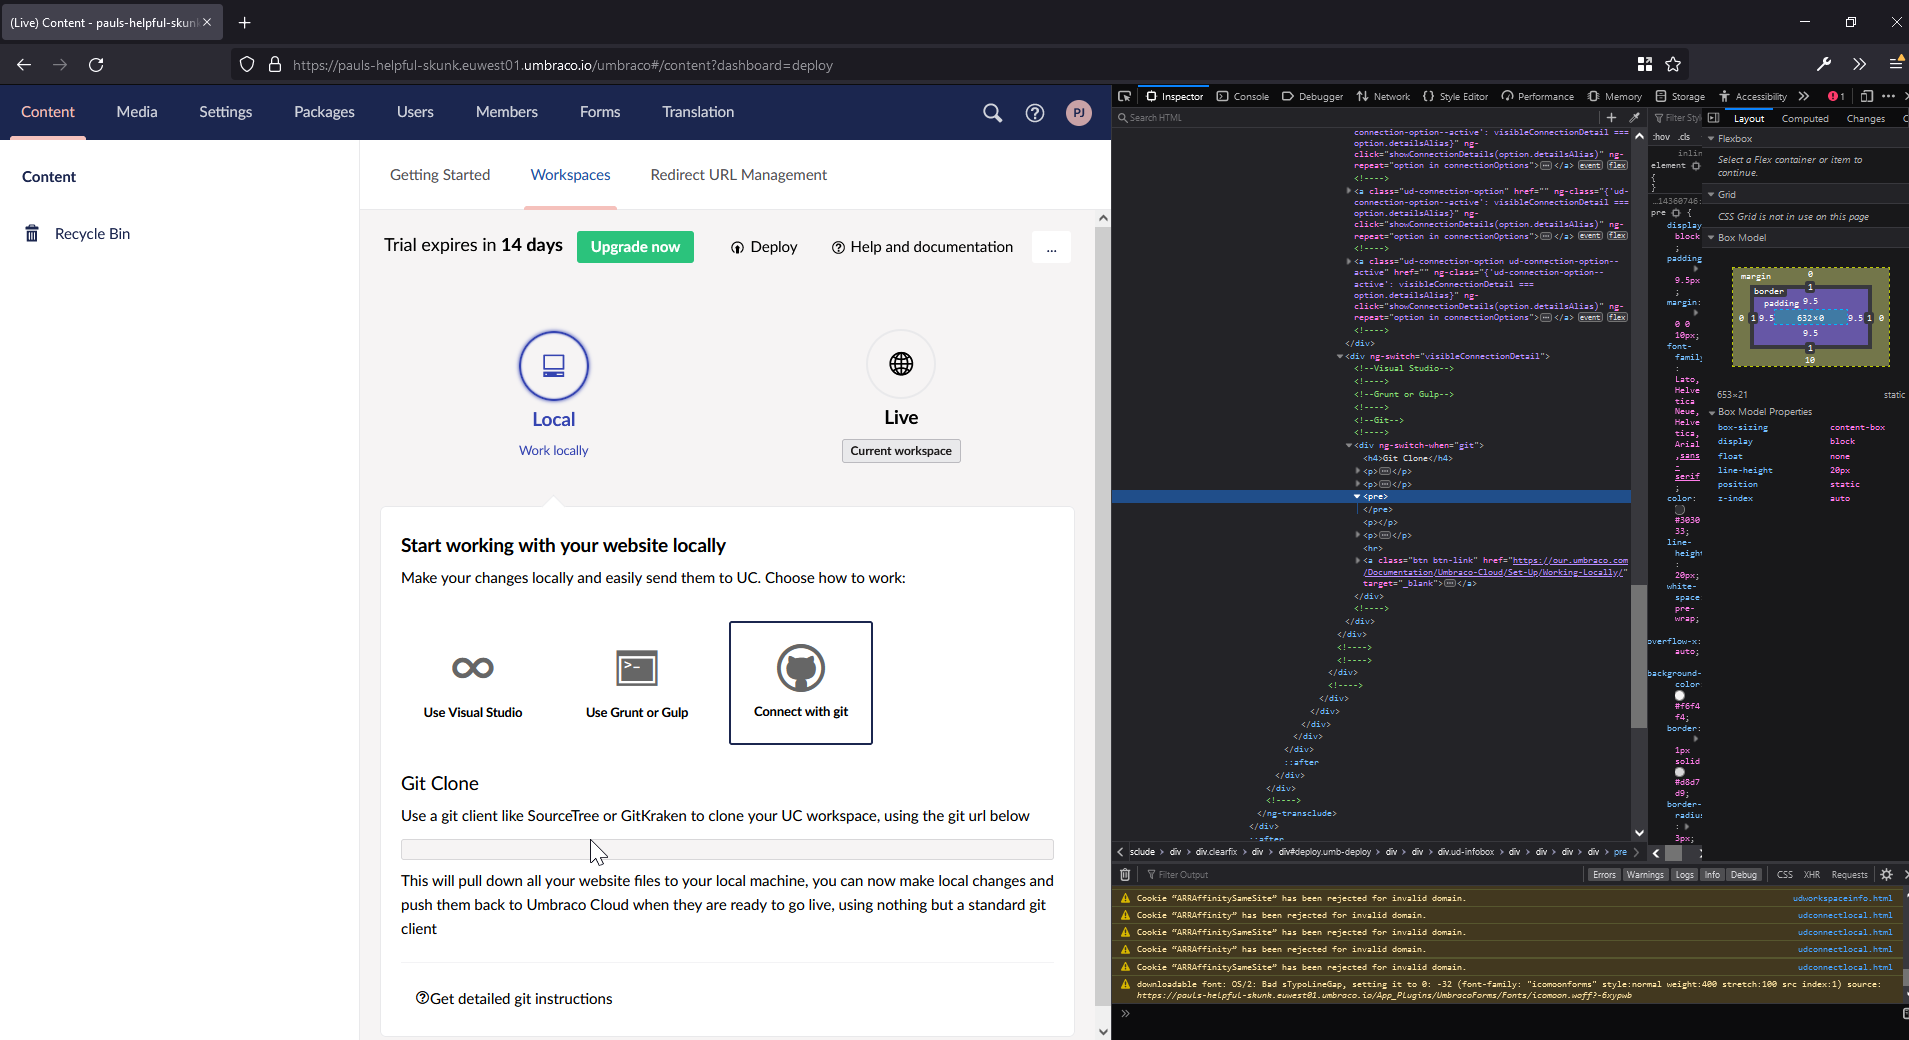Show more devtools tabs chevron
Image resolution: width=1909 pixels, height=1040 pixels.
coord(1804,96)
